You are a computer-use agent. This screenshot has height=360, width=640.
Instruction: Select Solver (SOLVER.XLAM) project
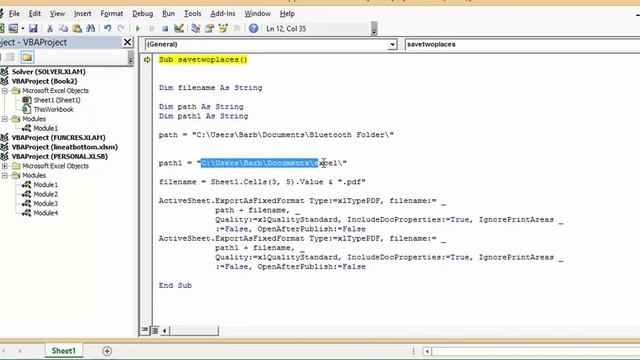(49, 72)
